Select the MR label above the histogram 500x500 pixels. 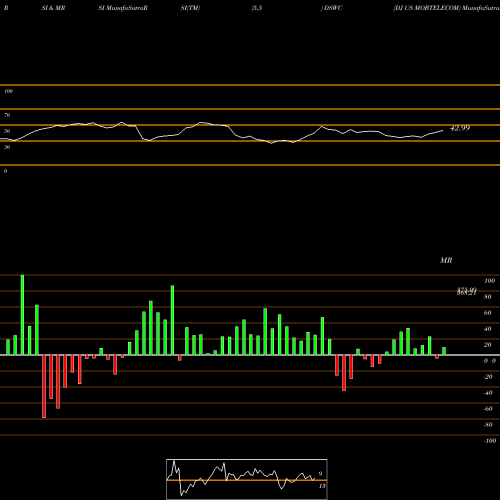click(x=446, y=260)
